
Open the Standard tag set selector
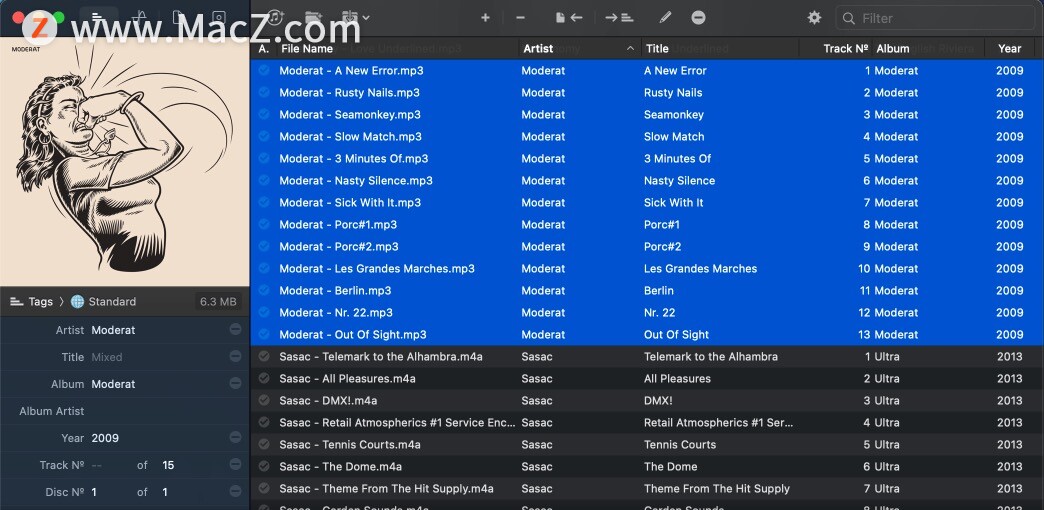coord(103,302)
